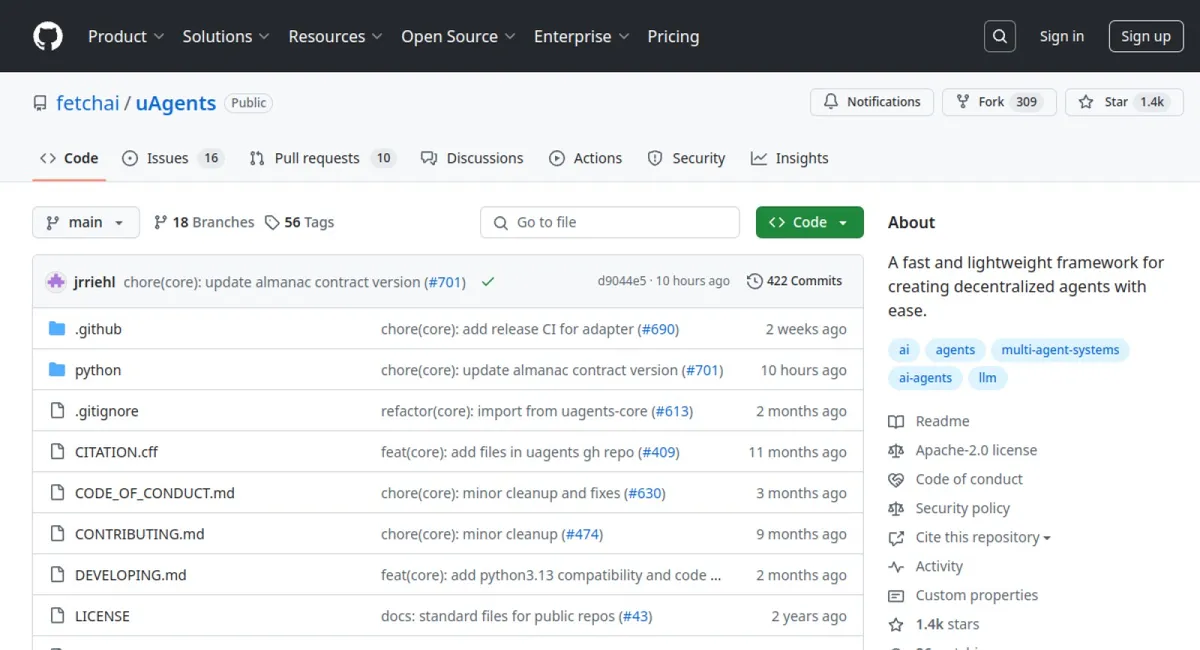
Task: Click the jrriehl avatar image
Action: tap(56, 282)
